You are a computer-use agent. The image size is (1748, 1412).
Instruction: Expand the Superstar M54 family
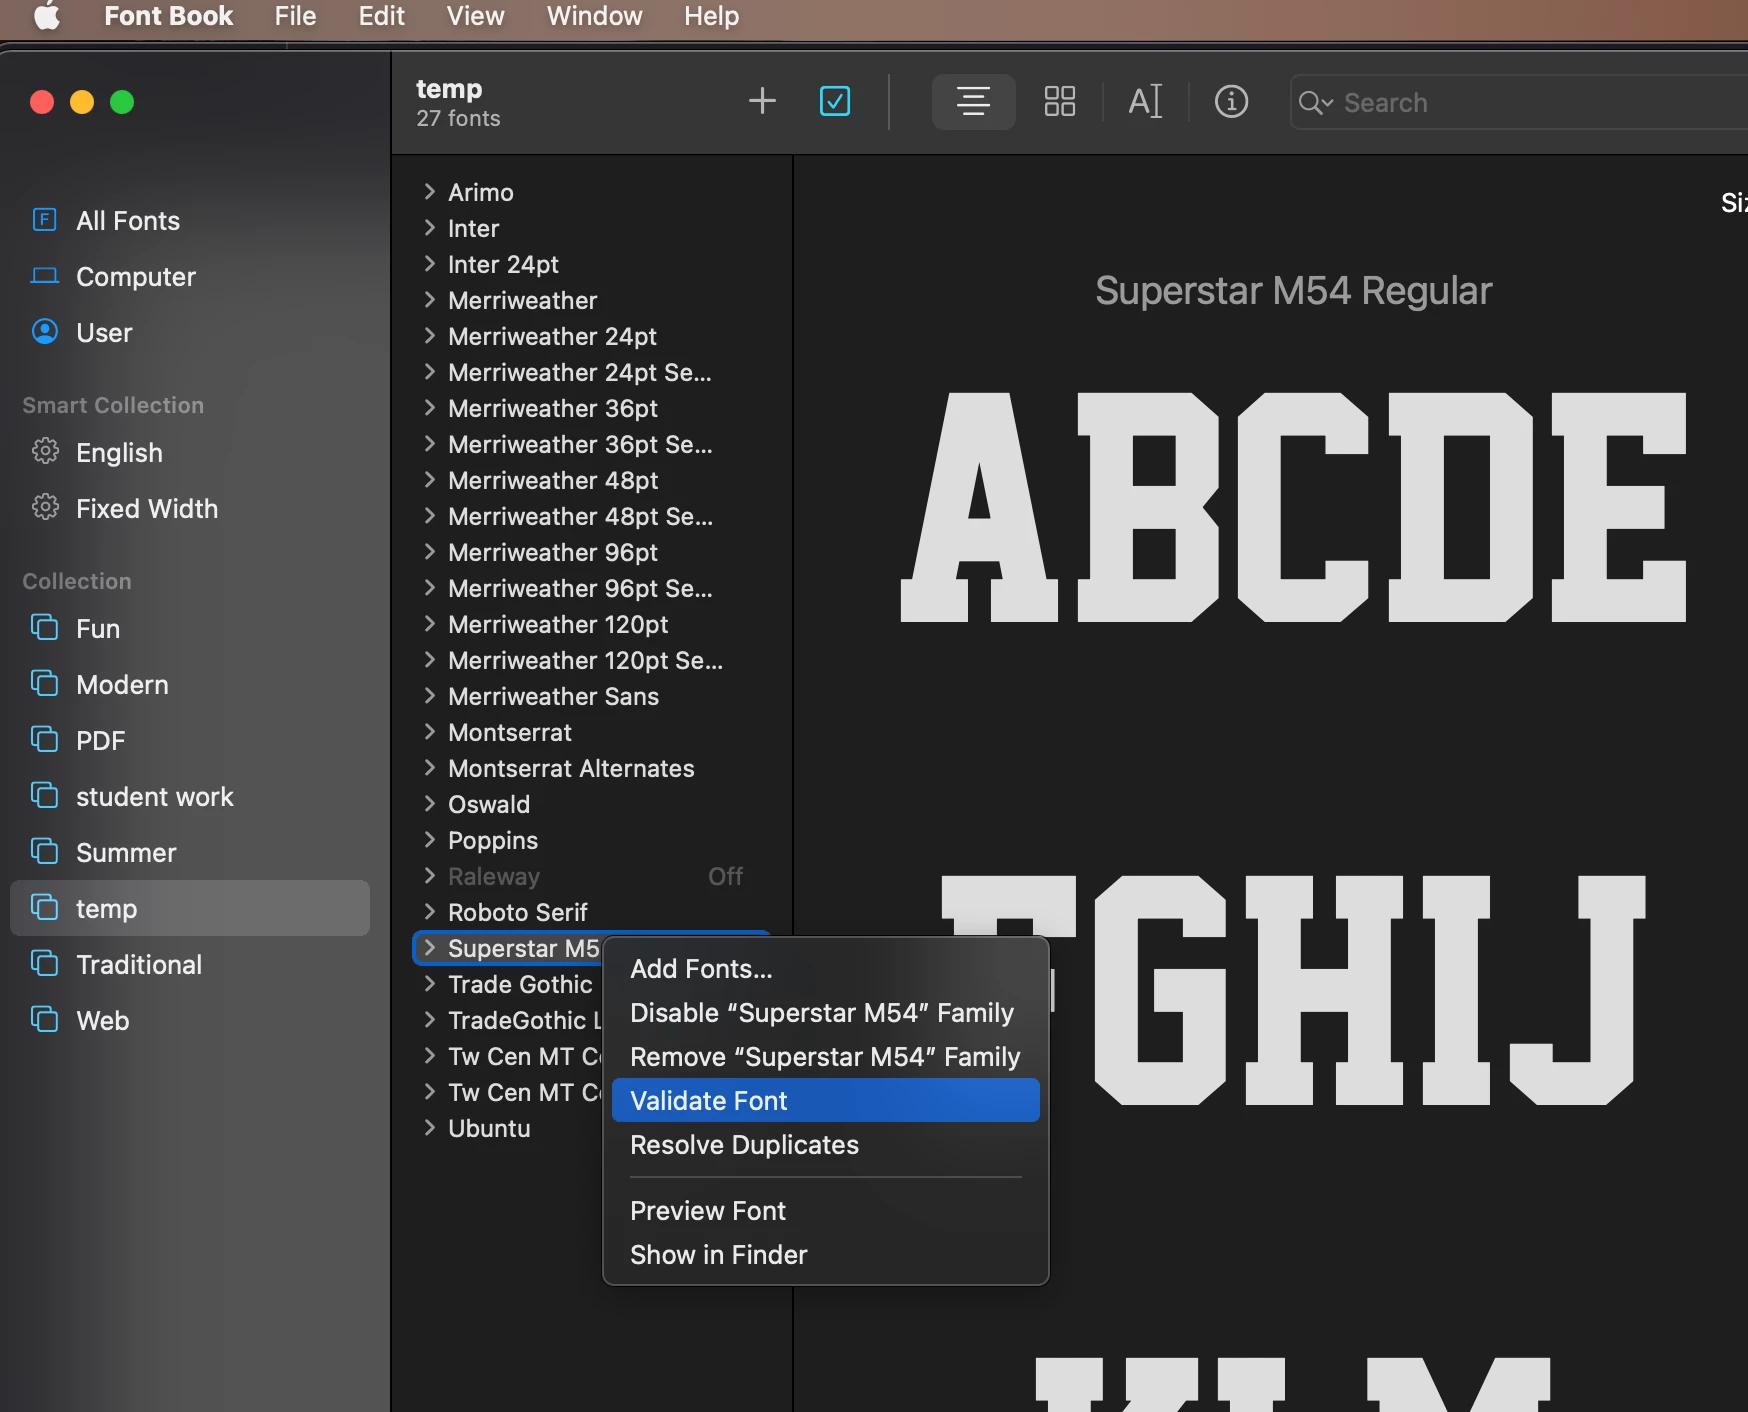(429, 948)
